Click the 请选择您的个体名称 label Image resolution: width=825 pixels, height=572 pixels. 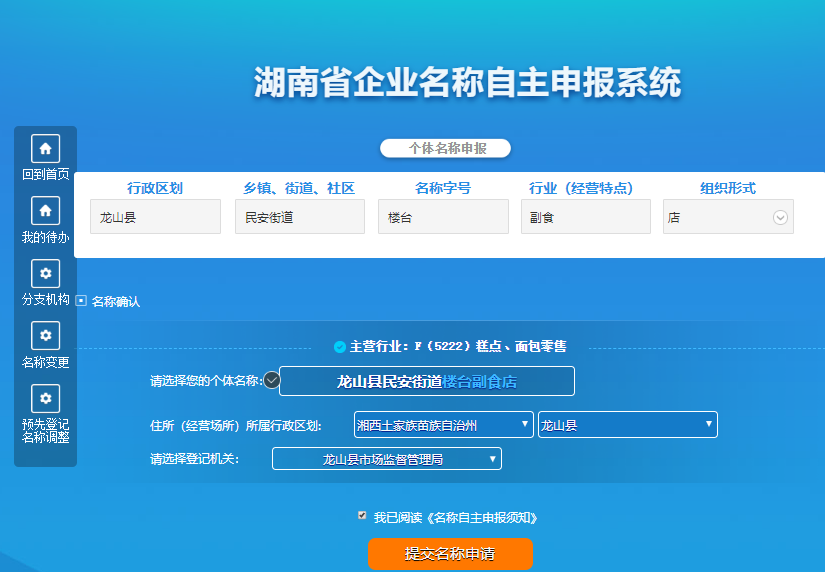206,380
